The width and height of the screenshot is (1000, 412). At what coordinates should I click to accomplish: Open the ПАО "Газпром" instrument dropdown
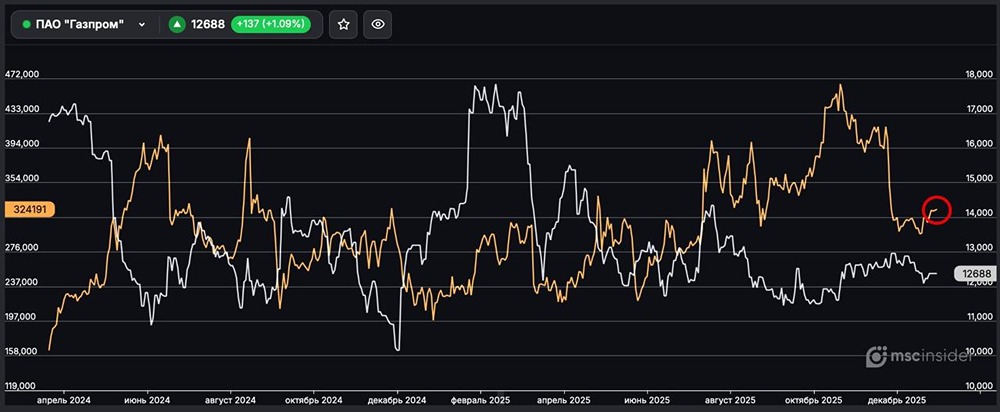(x=84, y=24)
